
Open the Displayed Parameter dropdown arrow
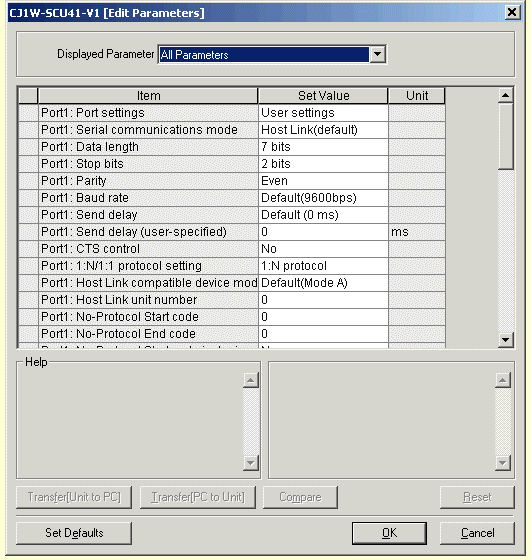pyautogui.click(x=377, y=55)
